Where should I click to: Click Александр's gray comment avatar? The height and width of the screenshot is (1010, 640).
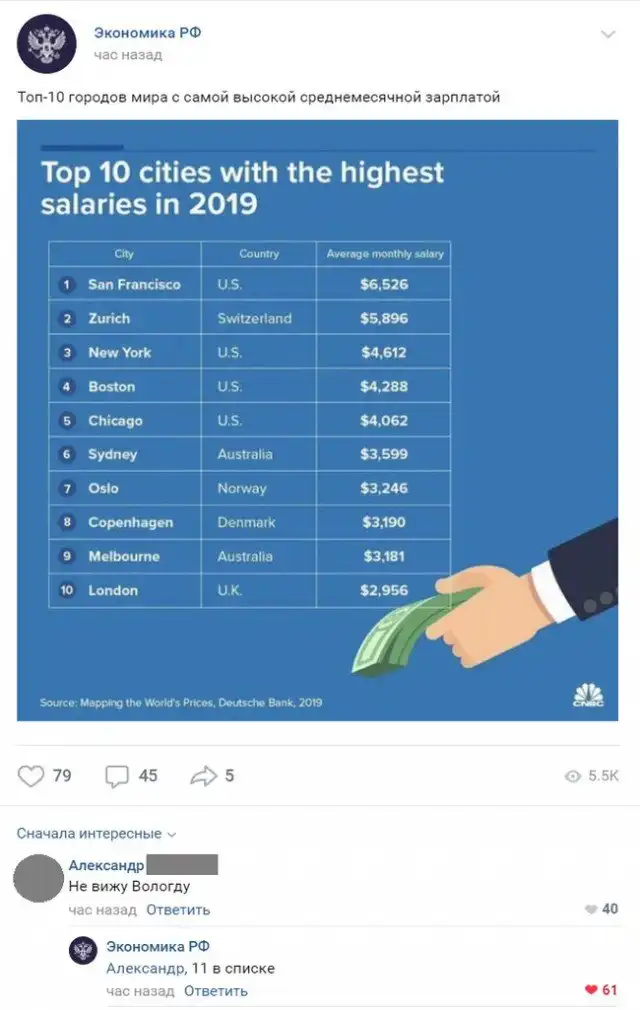pyautogui.click(x=40, y=879)
